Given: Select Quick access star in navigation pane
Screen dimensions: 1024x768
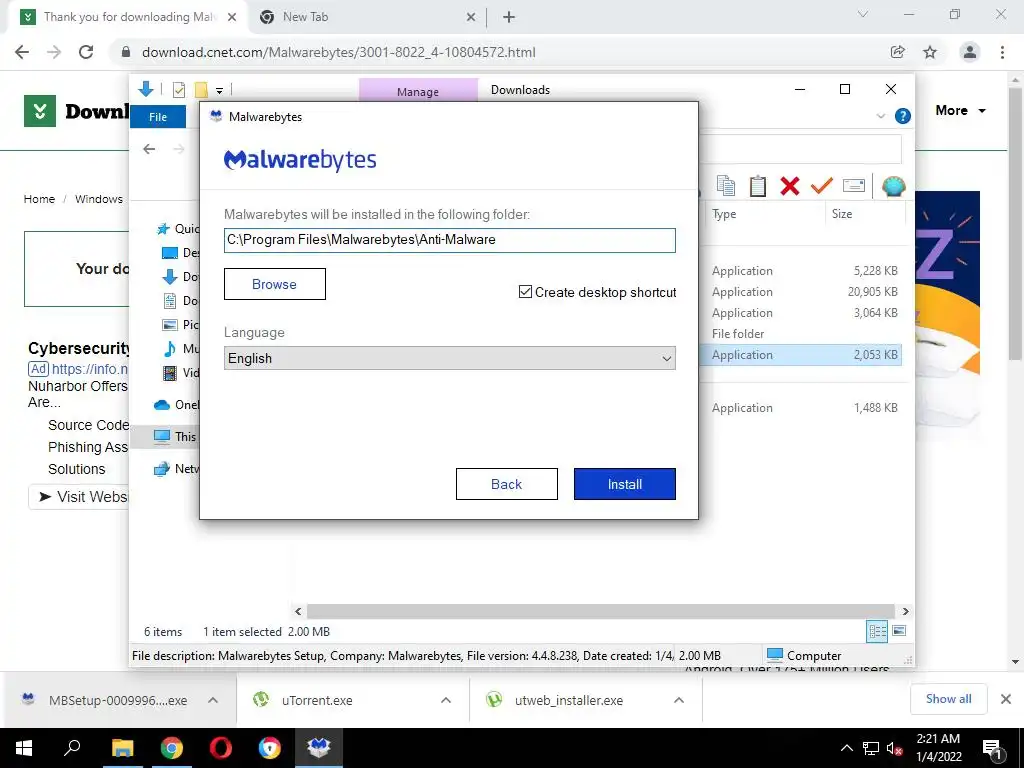Looking at the screenshot, I should [x=163, y=229].
